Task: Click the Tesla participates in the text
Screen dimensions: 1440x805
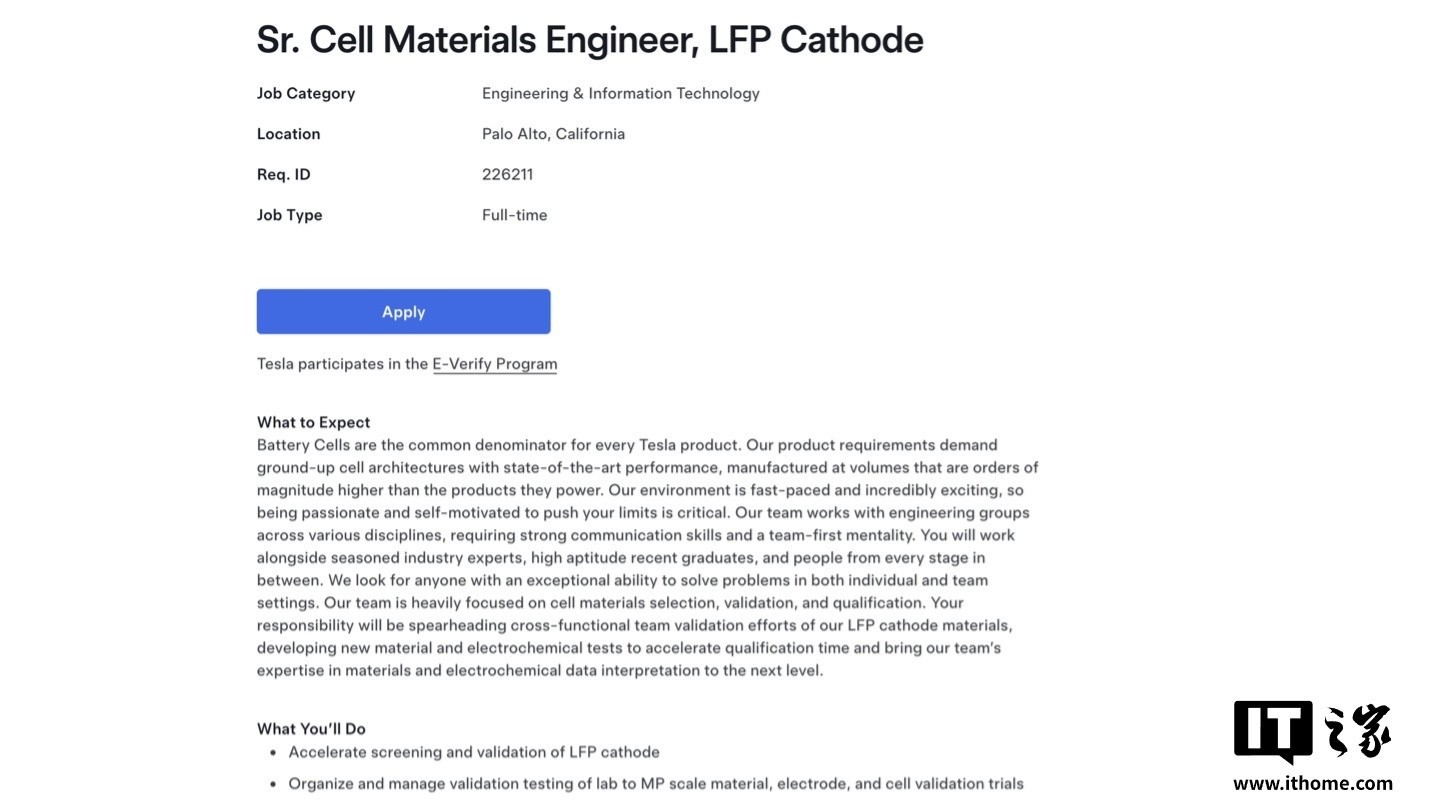Action: pos(342,364)
